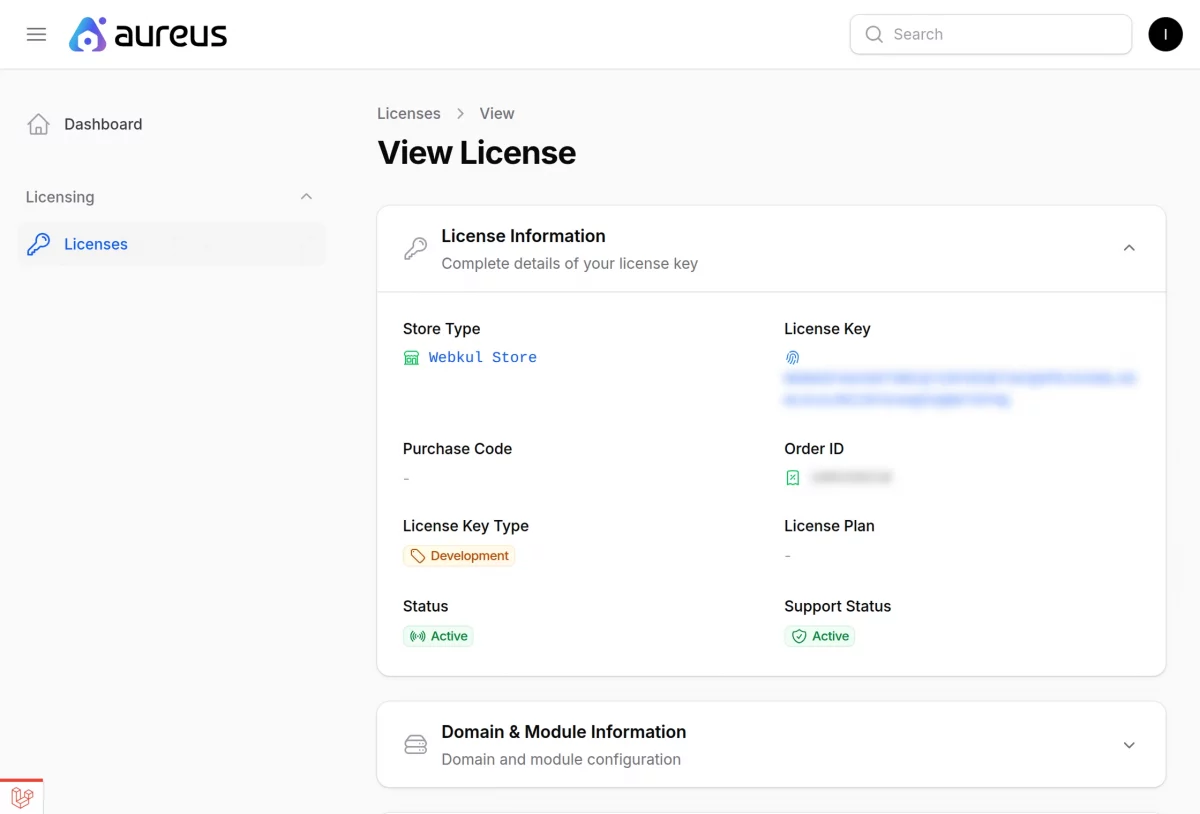Click the License Key Type label

pyautogui.click(x=466, y=526)
